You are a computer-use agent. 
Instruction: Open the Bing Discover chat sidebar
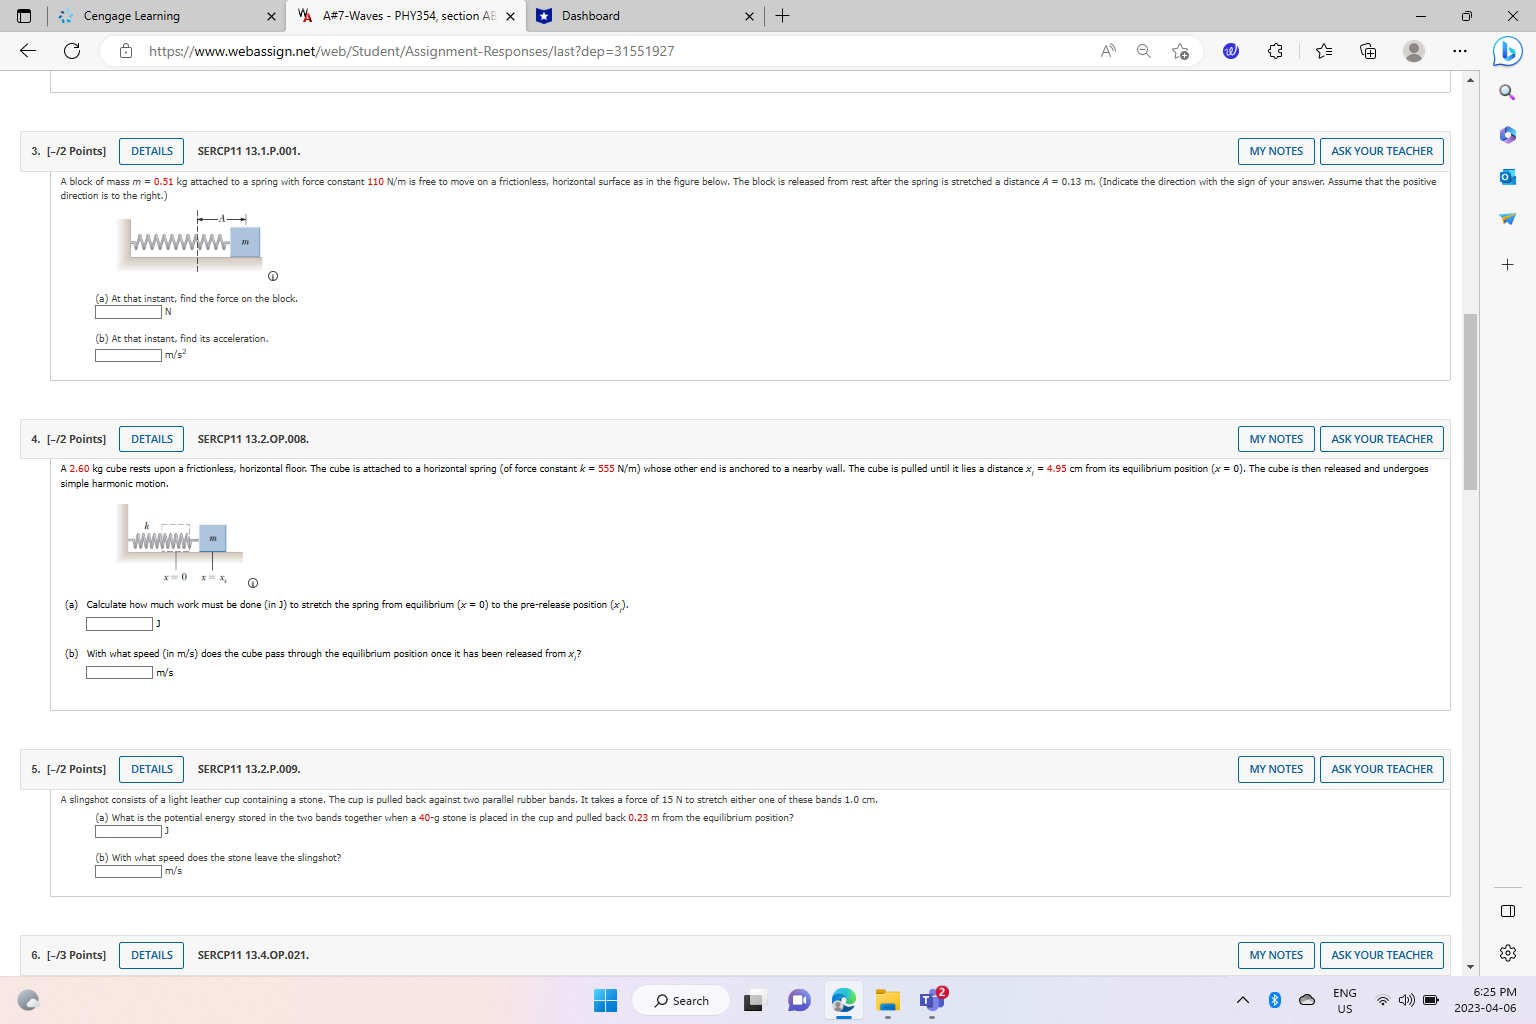[x=1507, y=51]
